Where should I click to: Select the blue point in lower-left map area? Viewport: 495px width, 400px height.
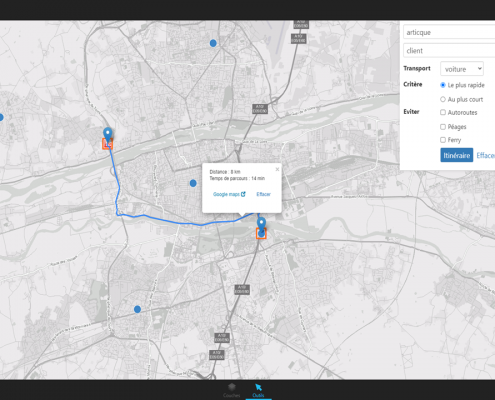(x=137, y=309)
